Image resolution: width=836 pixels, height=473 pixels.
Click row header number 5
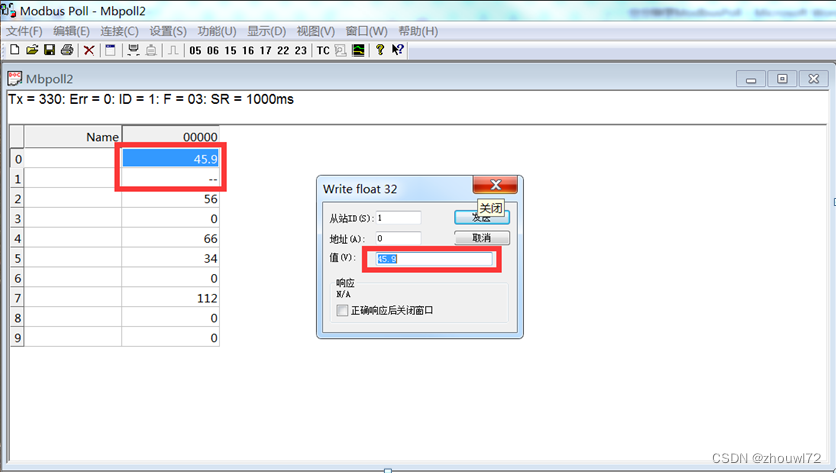click(x=18, y=259)
